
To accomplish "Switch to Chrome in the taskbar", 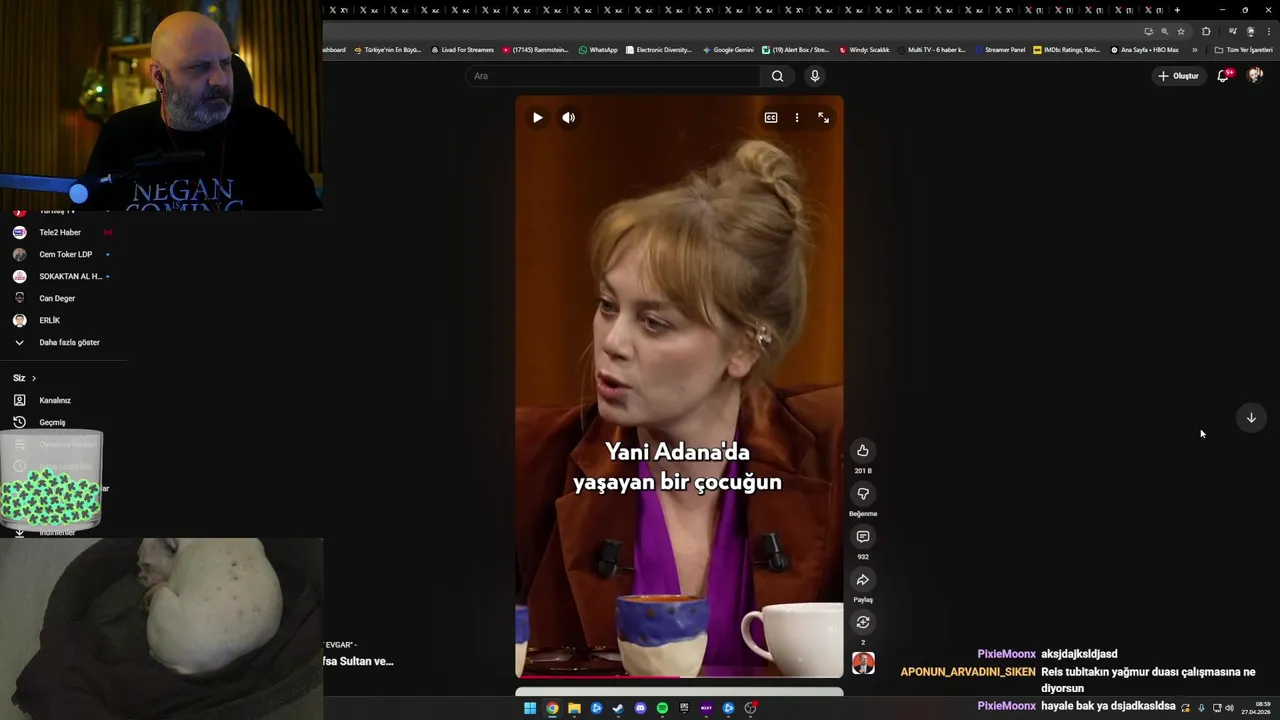I will 552,708.
